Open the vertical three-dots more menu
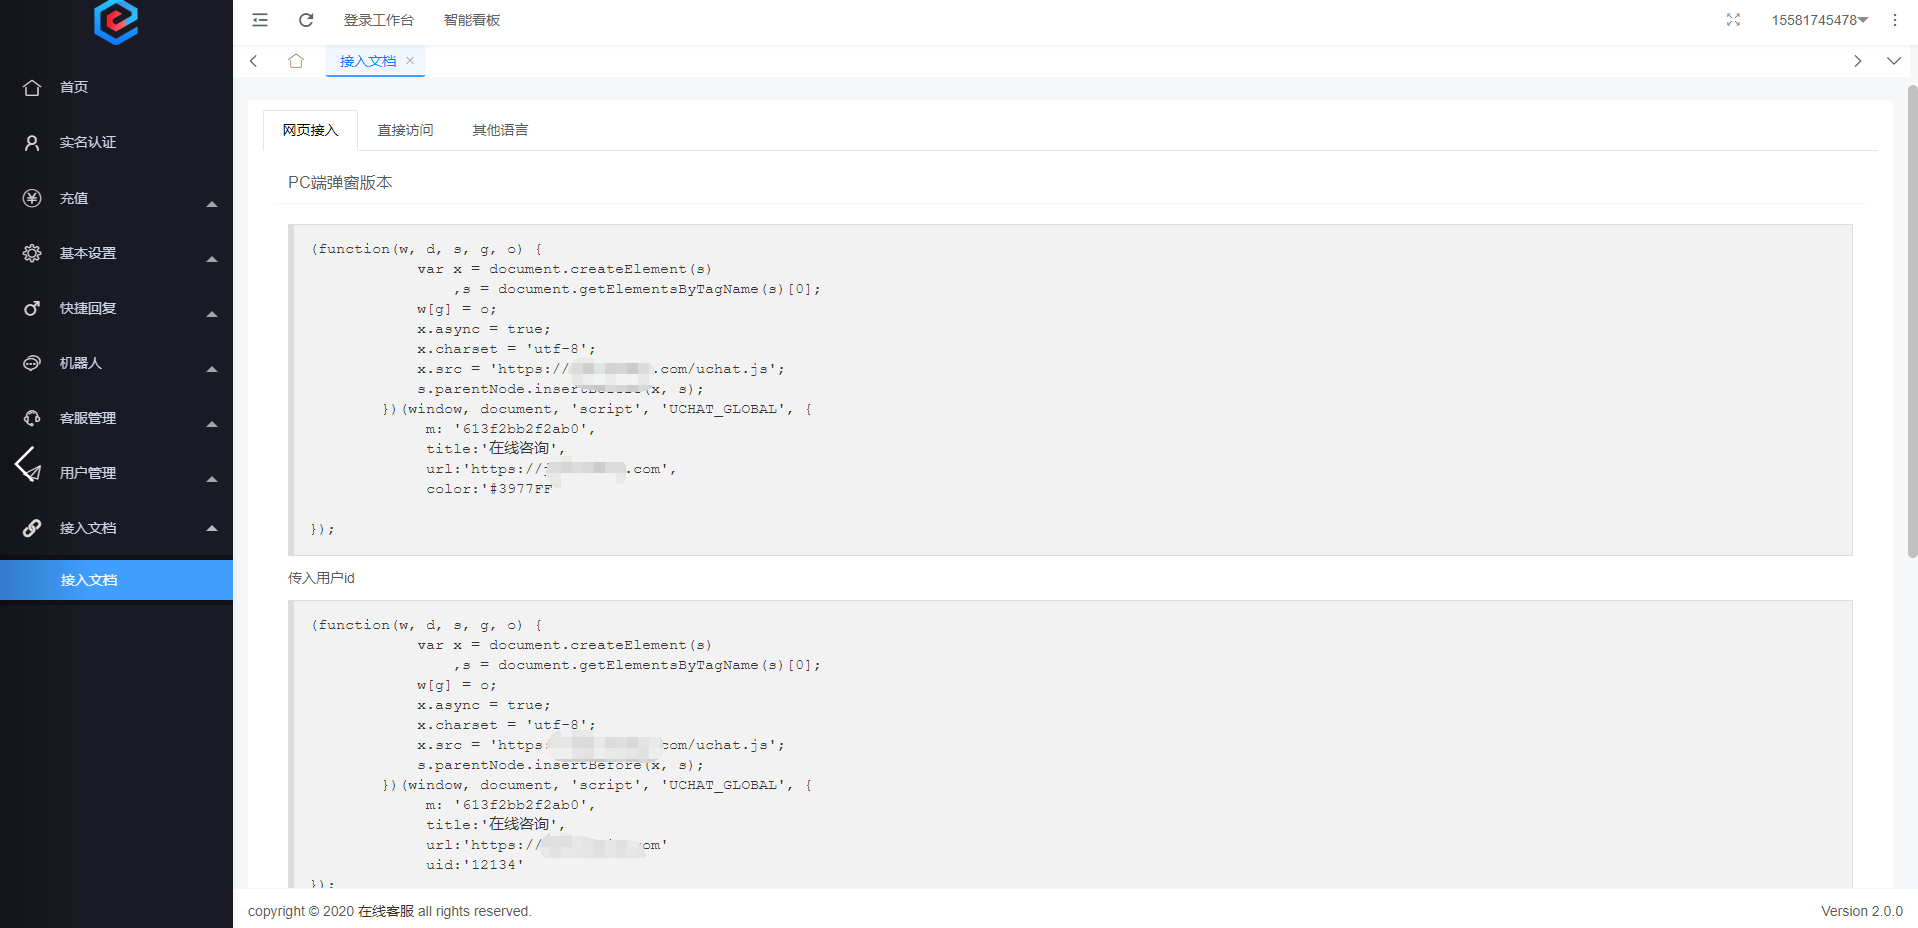The image size is (1918, 928). click(1894, 20)
